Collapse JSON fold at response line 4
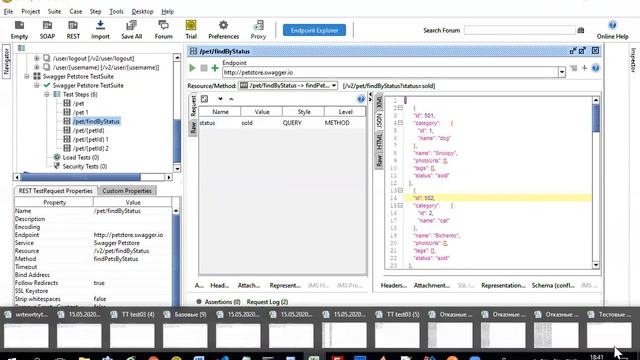640x360 pixels. coord(400,123)
